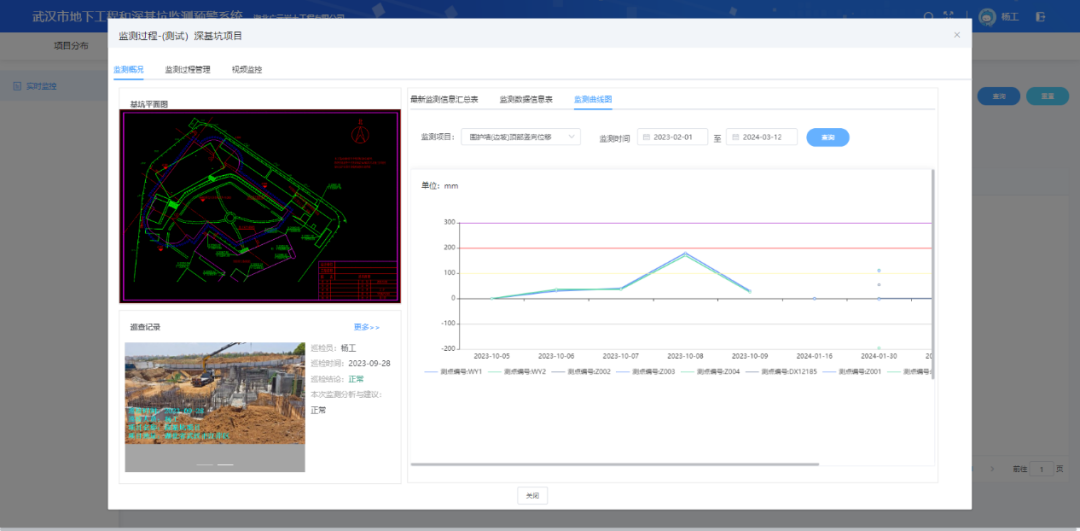
Task: Switch to the 监测数据信息表 tab
Action: click(x=526, y=99)
